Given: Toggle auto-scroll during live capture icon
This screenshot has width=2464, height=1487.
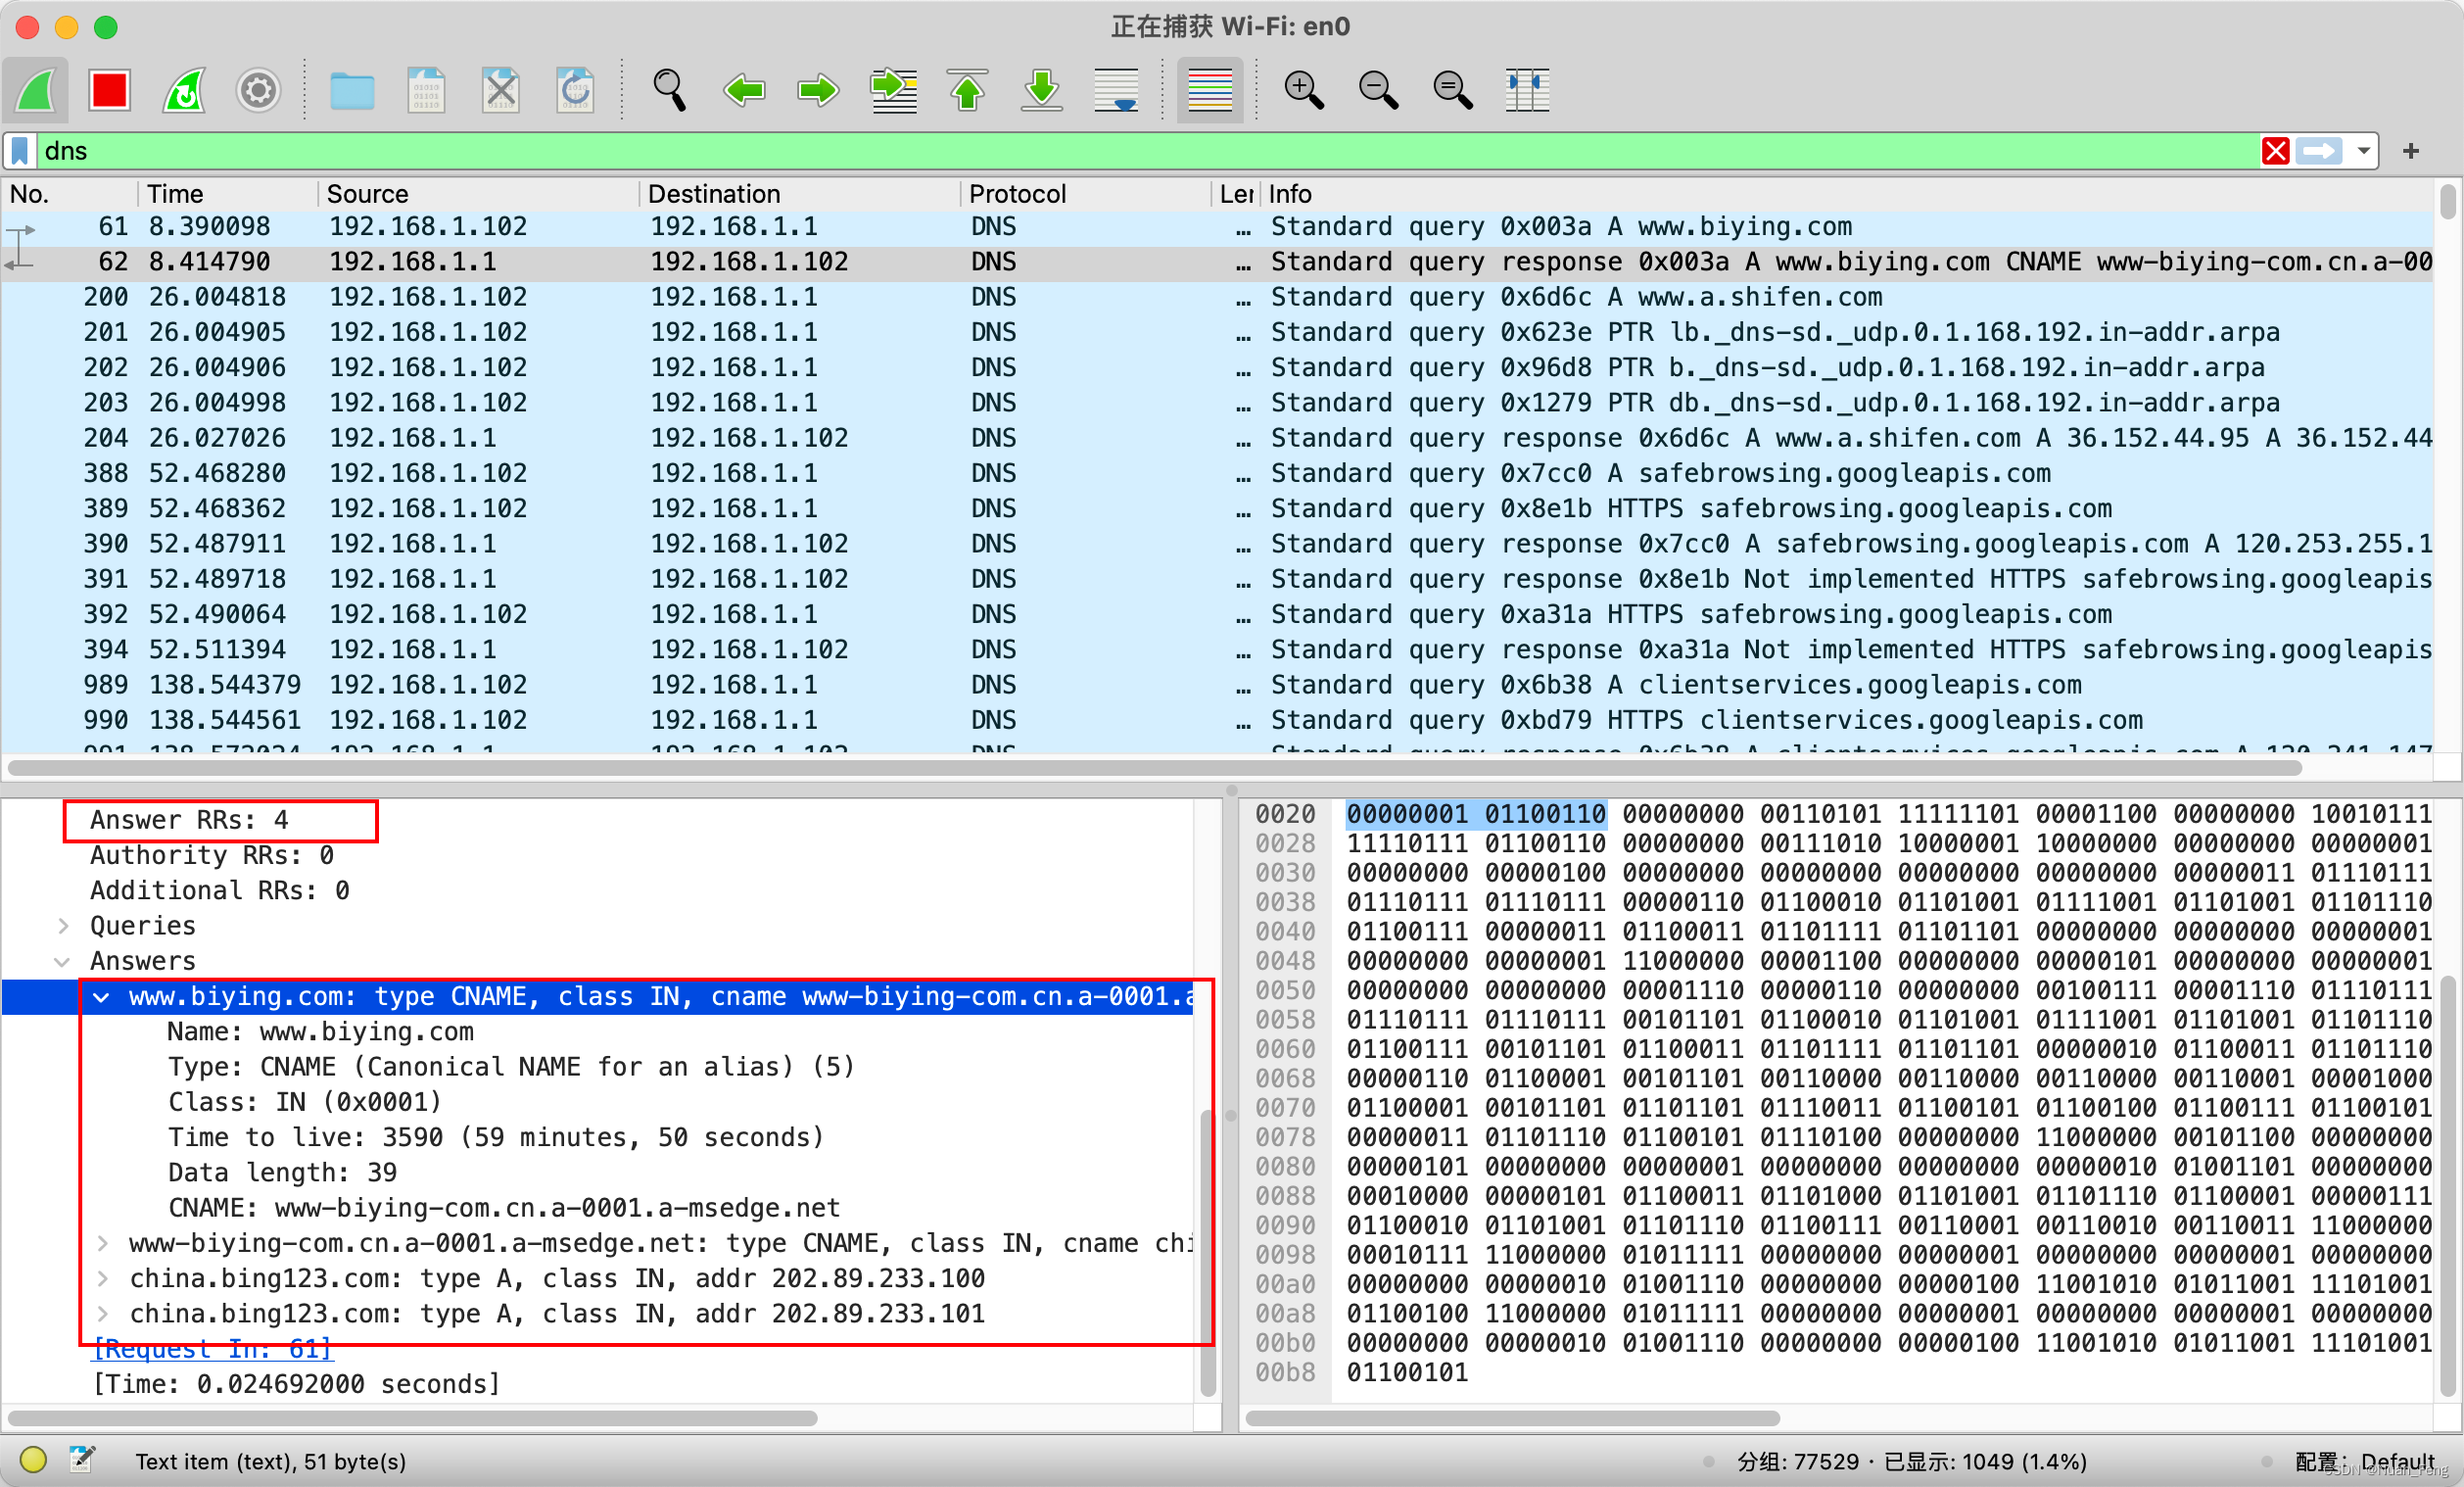Looking at the screenshot, I should point(1116,90).
